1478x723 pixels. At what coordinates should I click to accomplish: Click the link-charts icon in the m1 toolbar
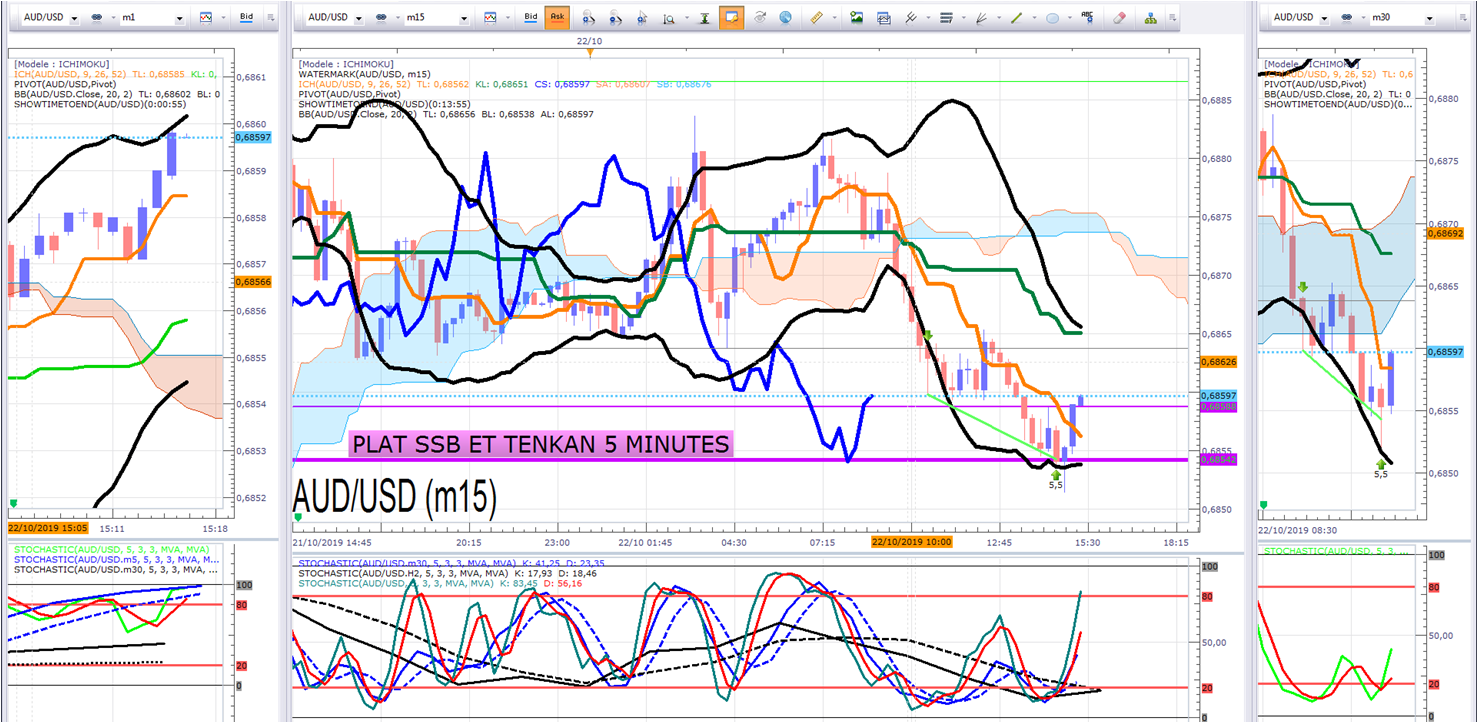click(99, 18)
